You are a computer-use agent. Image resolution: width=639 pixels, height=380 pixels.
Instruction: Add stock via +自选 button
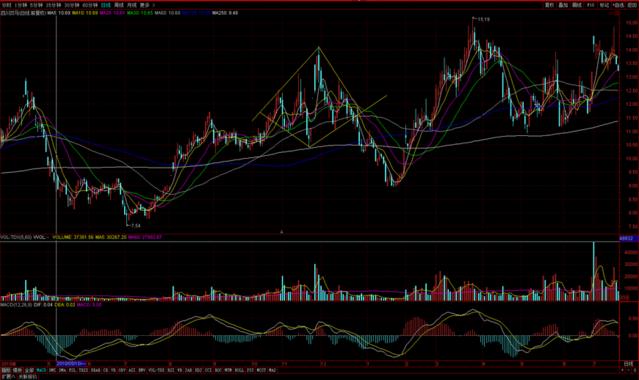(x=619, y=5)
